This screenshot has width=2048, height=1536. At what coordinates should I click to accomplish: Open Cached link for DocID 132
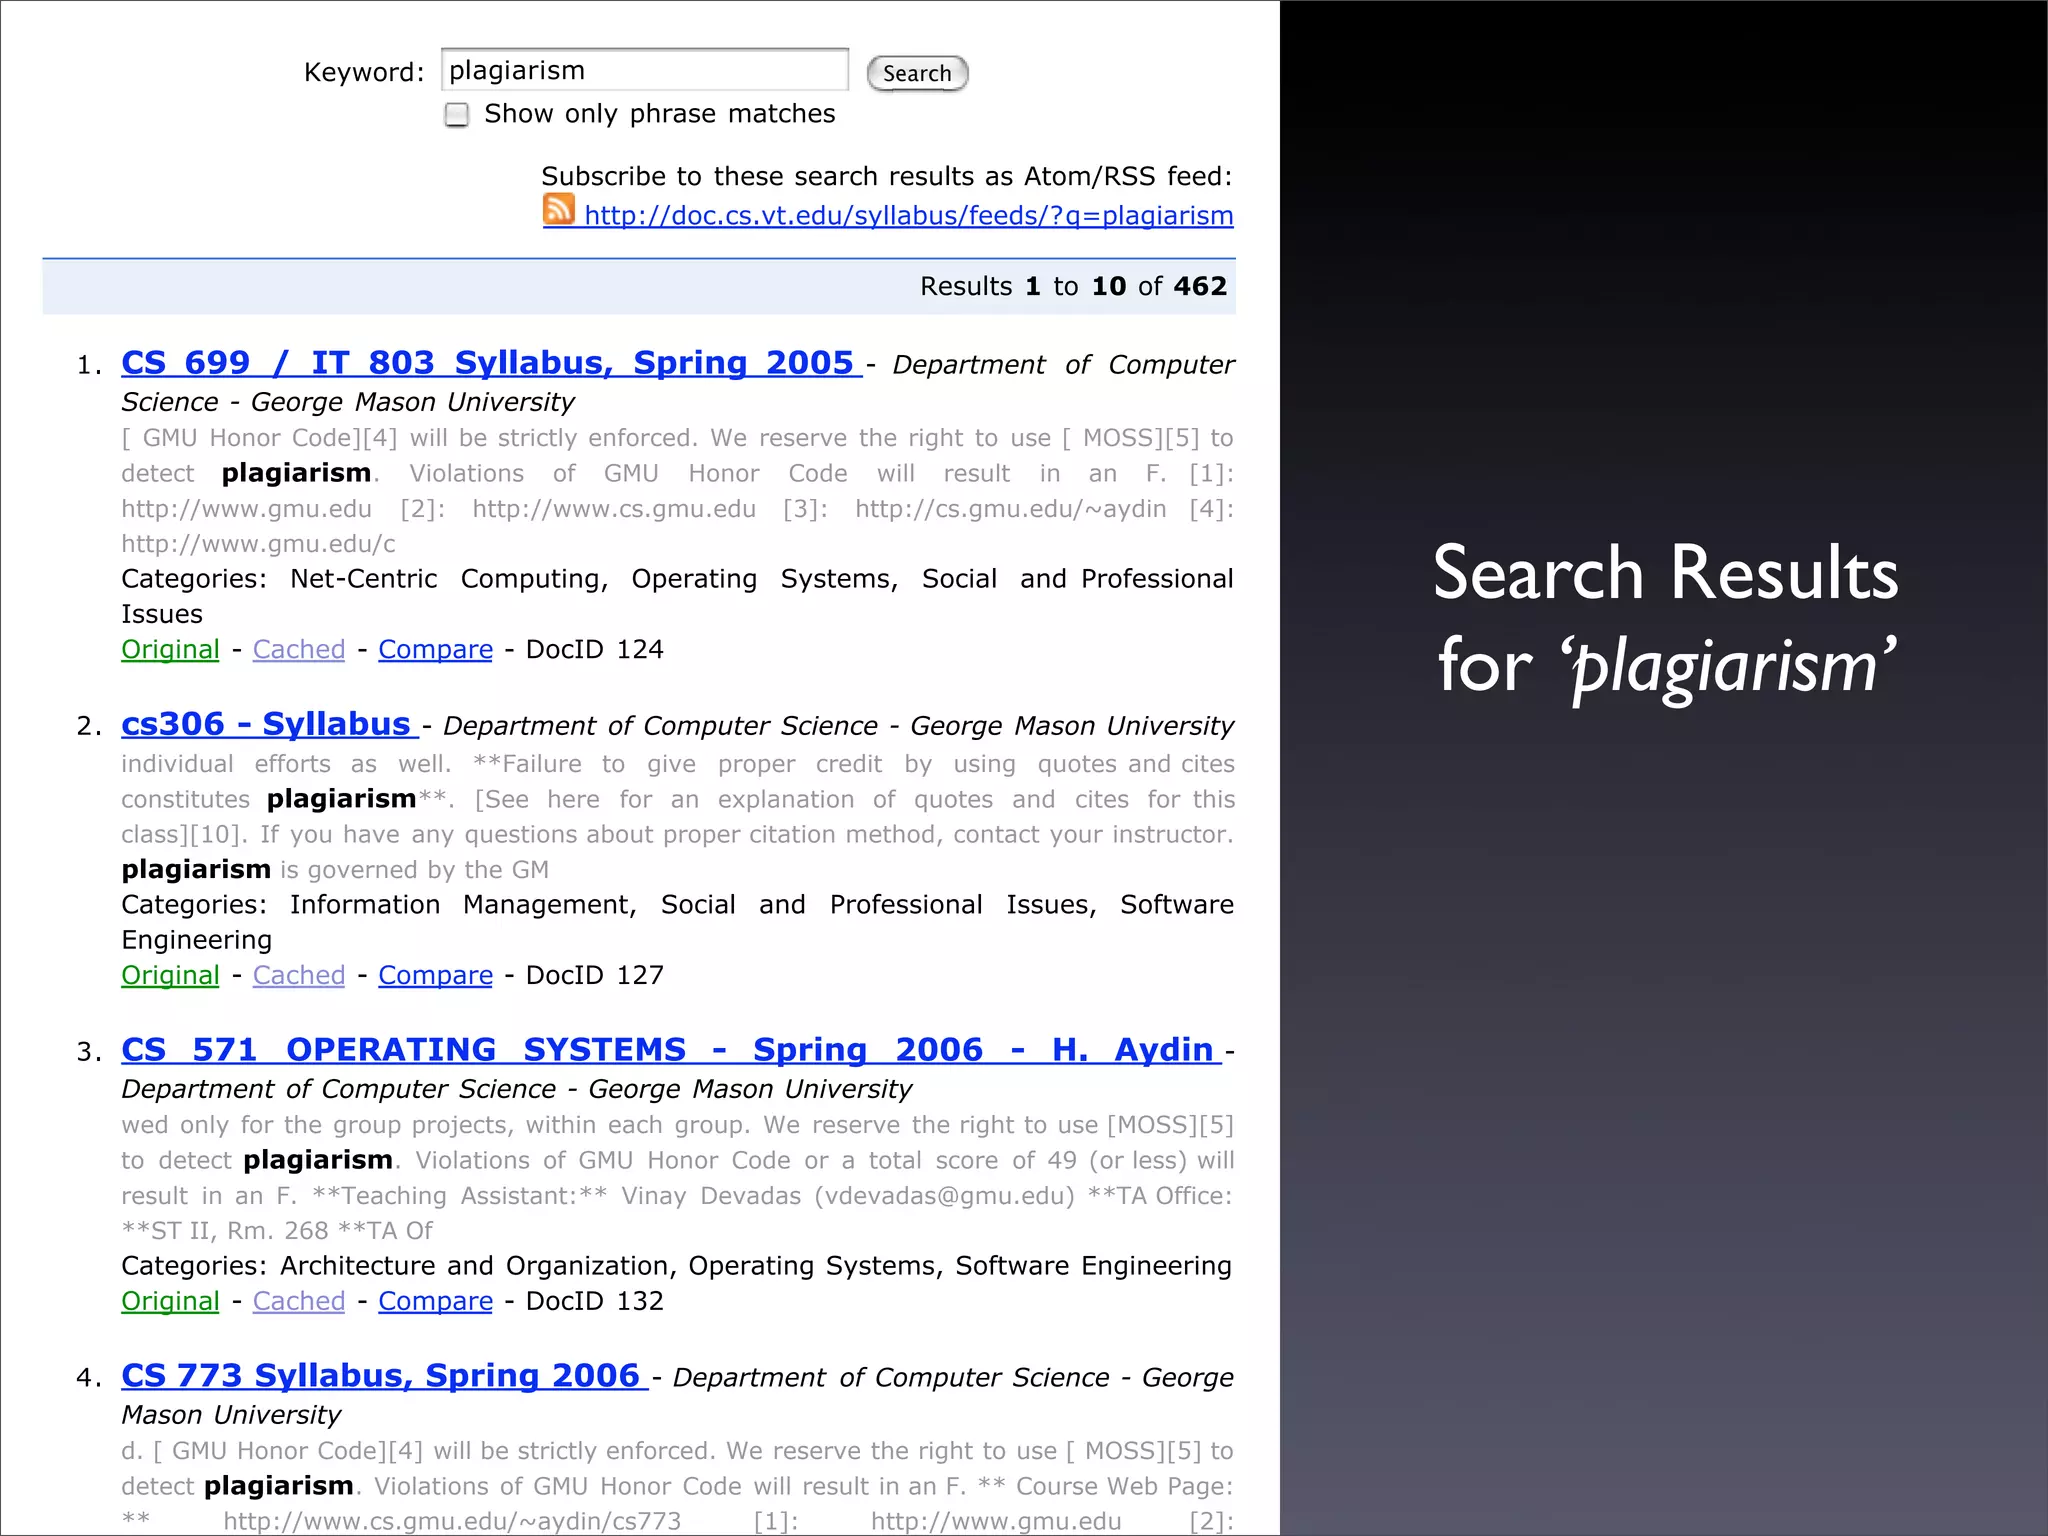click(x=299, y=1302)
